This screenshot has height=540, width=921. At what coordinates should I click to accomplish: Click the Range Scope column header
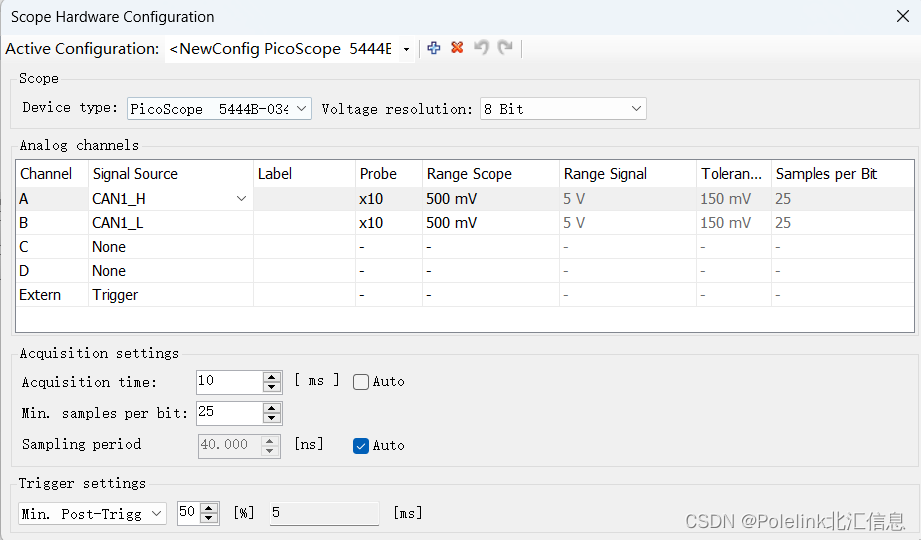pyautogui.click(x=490, y=174)
